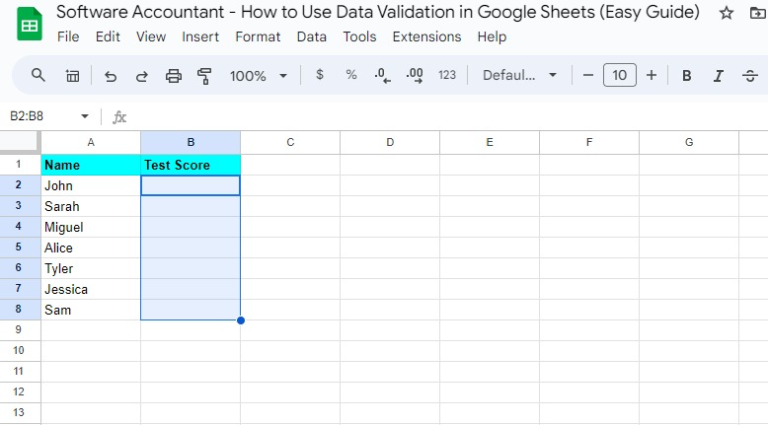Image resolution: width=768 pixels, height=425 pixels.
Task: Toggle italic formatting
Action: point(718,76)
